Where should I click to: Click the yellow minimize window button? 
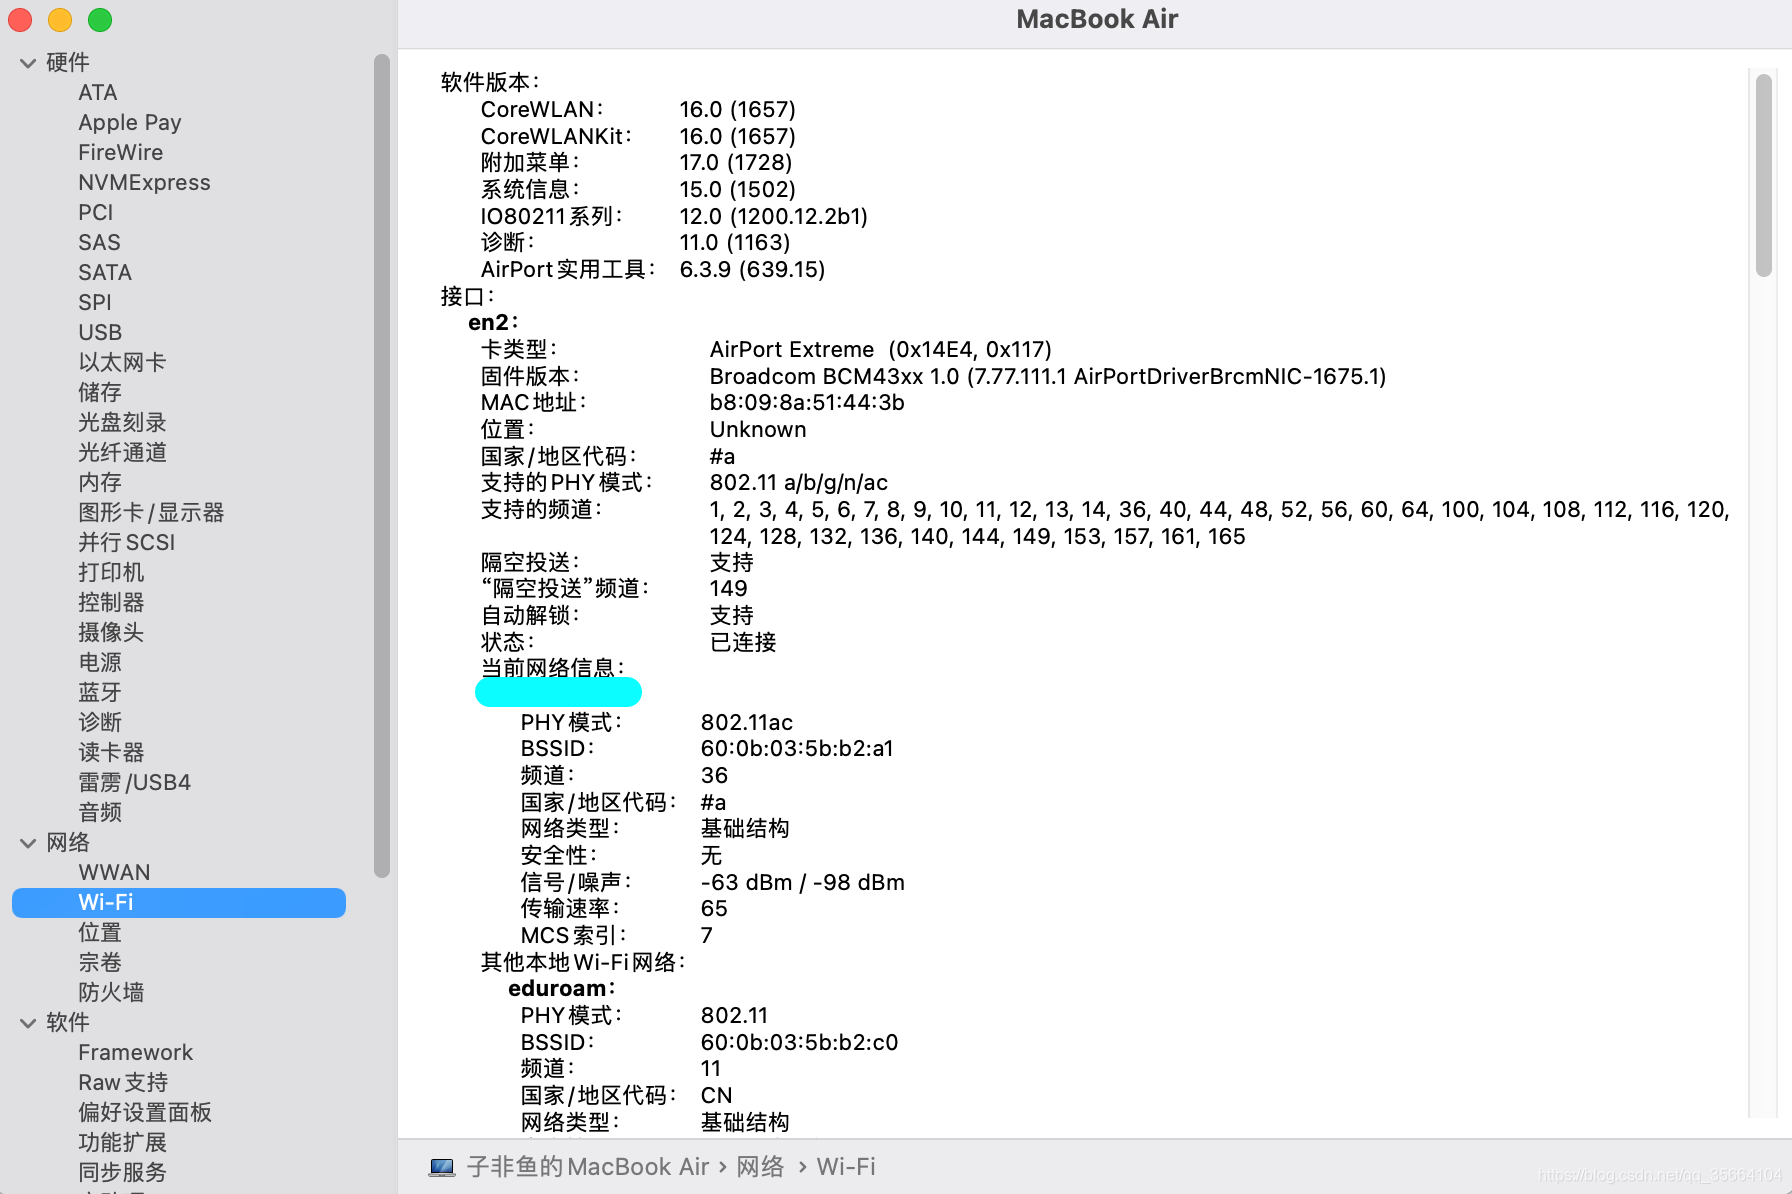60,20
